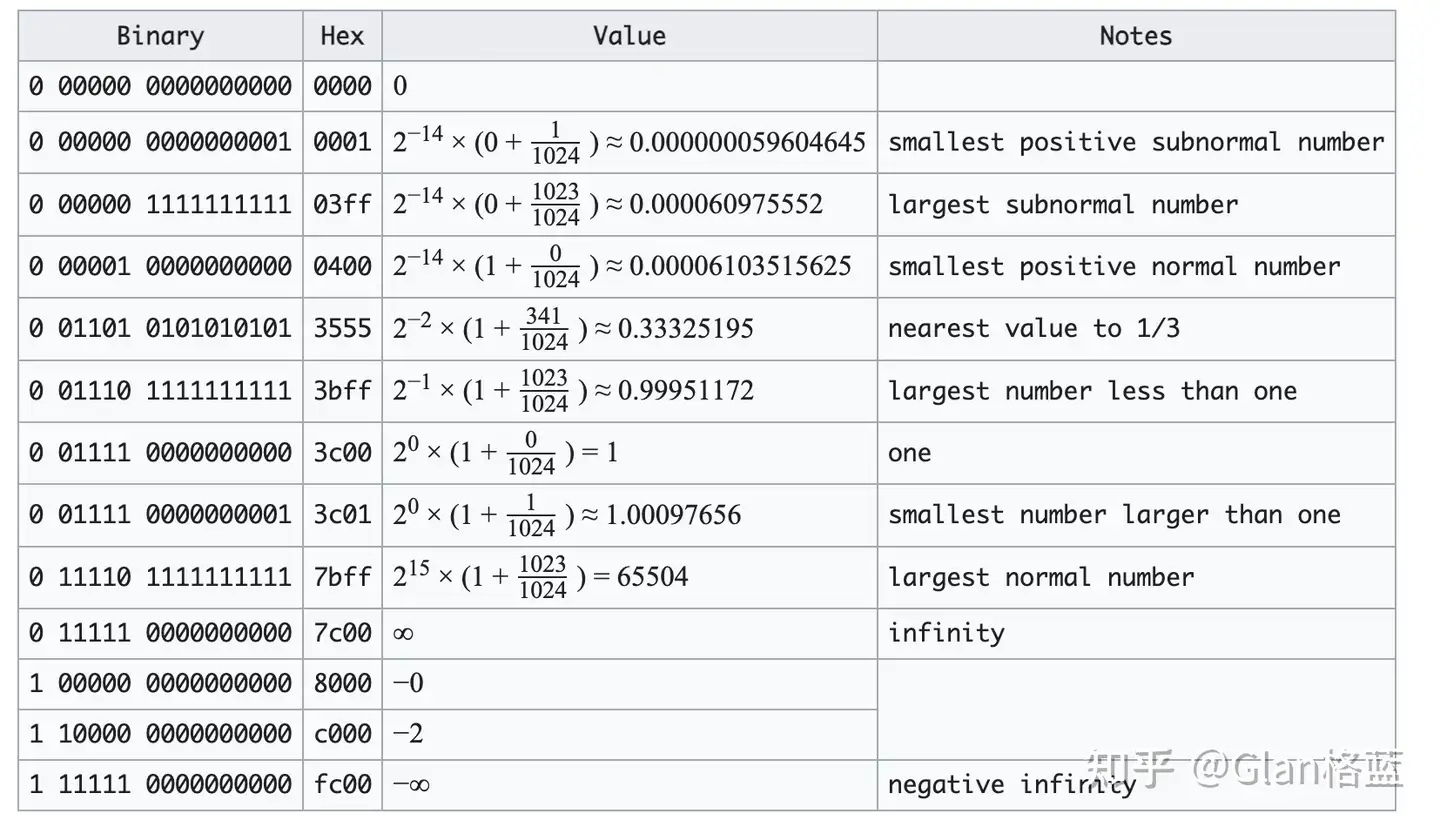This screenshot has width=1440, height=827.
Task: Select the "smallest positive normal number" note
Action: coord(1113,267)
